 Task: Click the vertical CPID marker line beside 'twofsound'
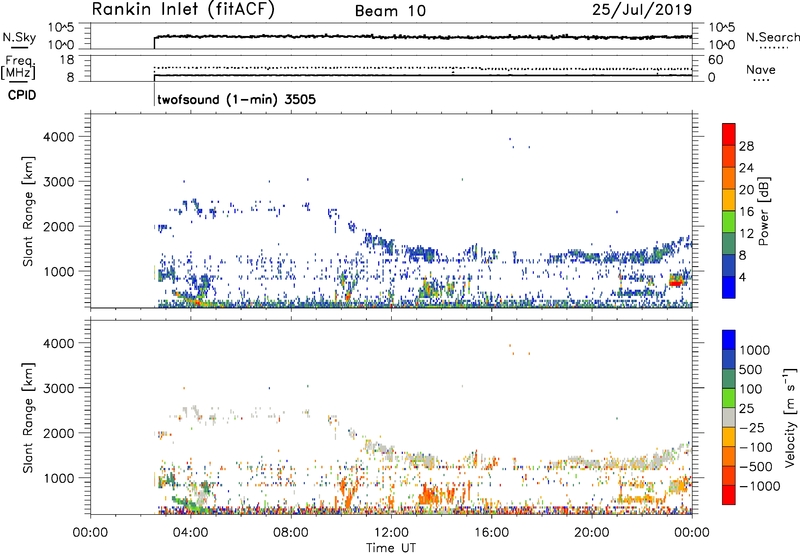tap(154, 95)
